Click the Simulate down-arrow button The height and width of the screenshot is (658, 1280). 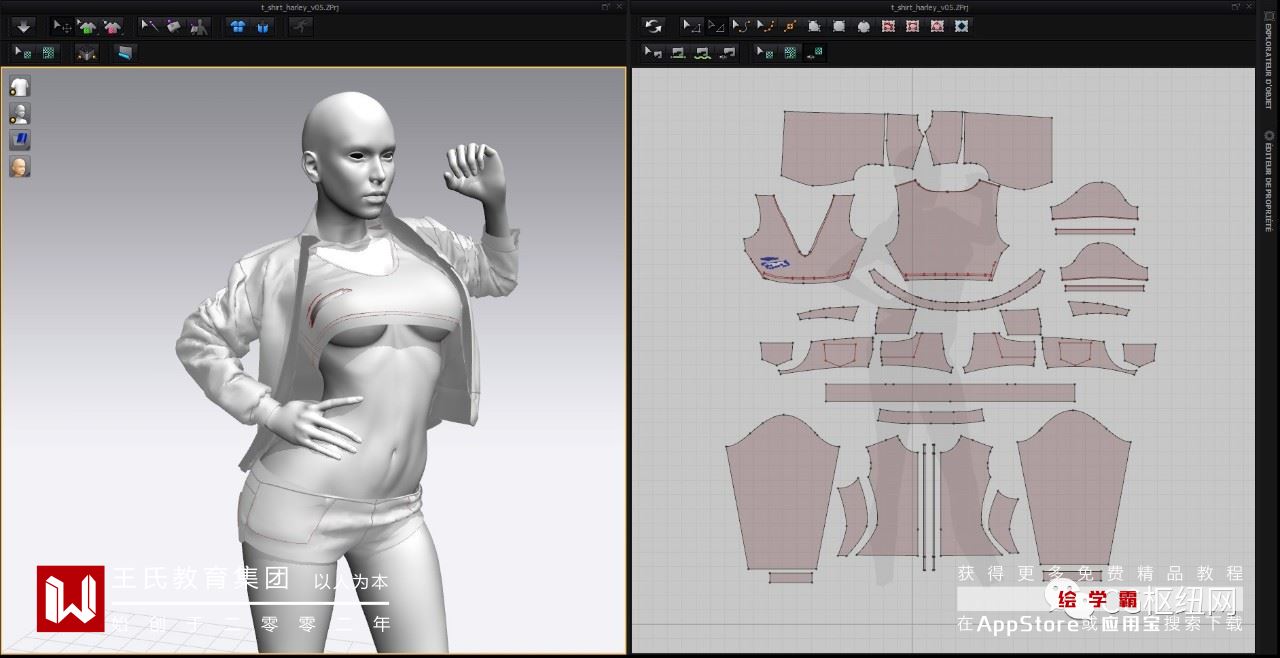[x=24, y=26]
